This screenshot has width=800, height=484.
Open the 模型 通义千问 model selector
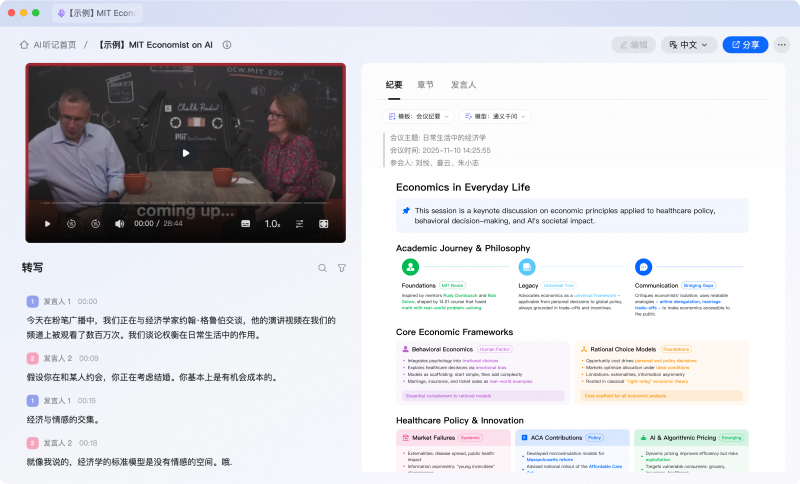496,116
